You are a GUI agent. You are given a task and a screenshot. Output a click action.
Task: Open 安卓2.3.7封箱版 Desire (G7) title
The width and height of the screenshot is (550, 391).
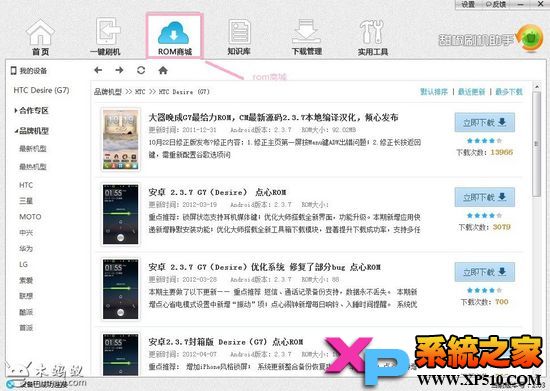pyautogui.click(x=226, y=342)
